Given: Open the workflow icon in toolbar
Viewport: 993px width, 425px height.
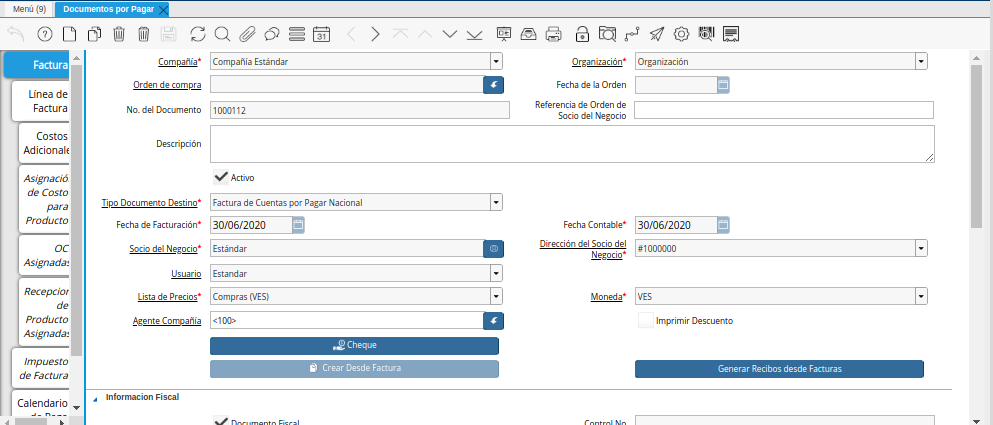Looking at the screenshot, I should pos(631,34).
